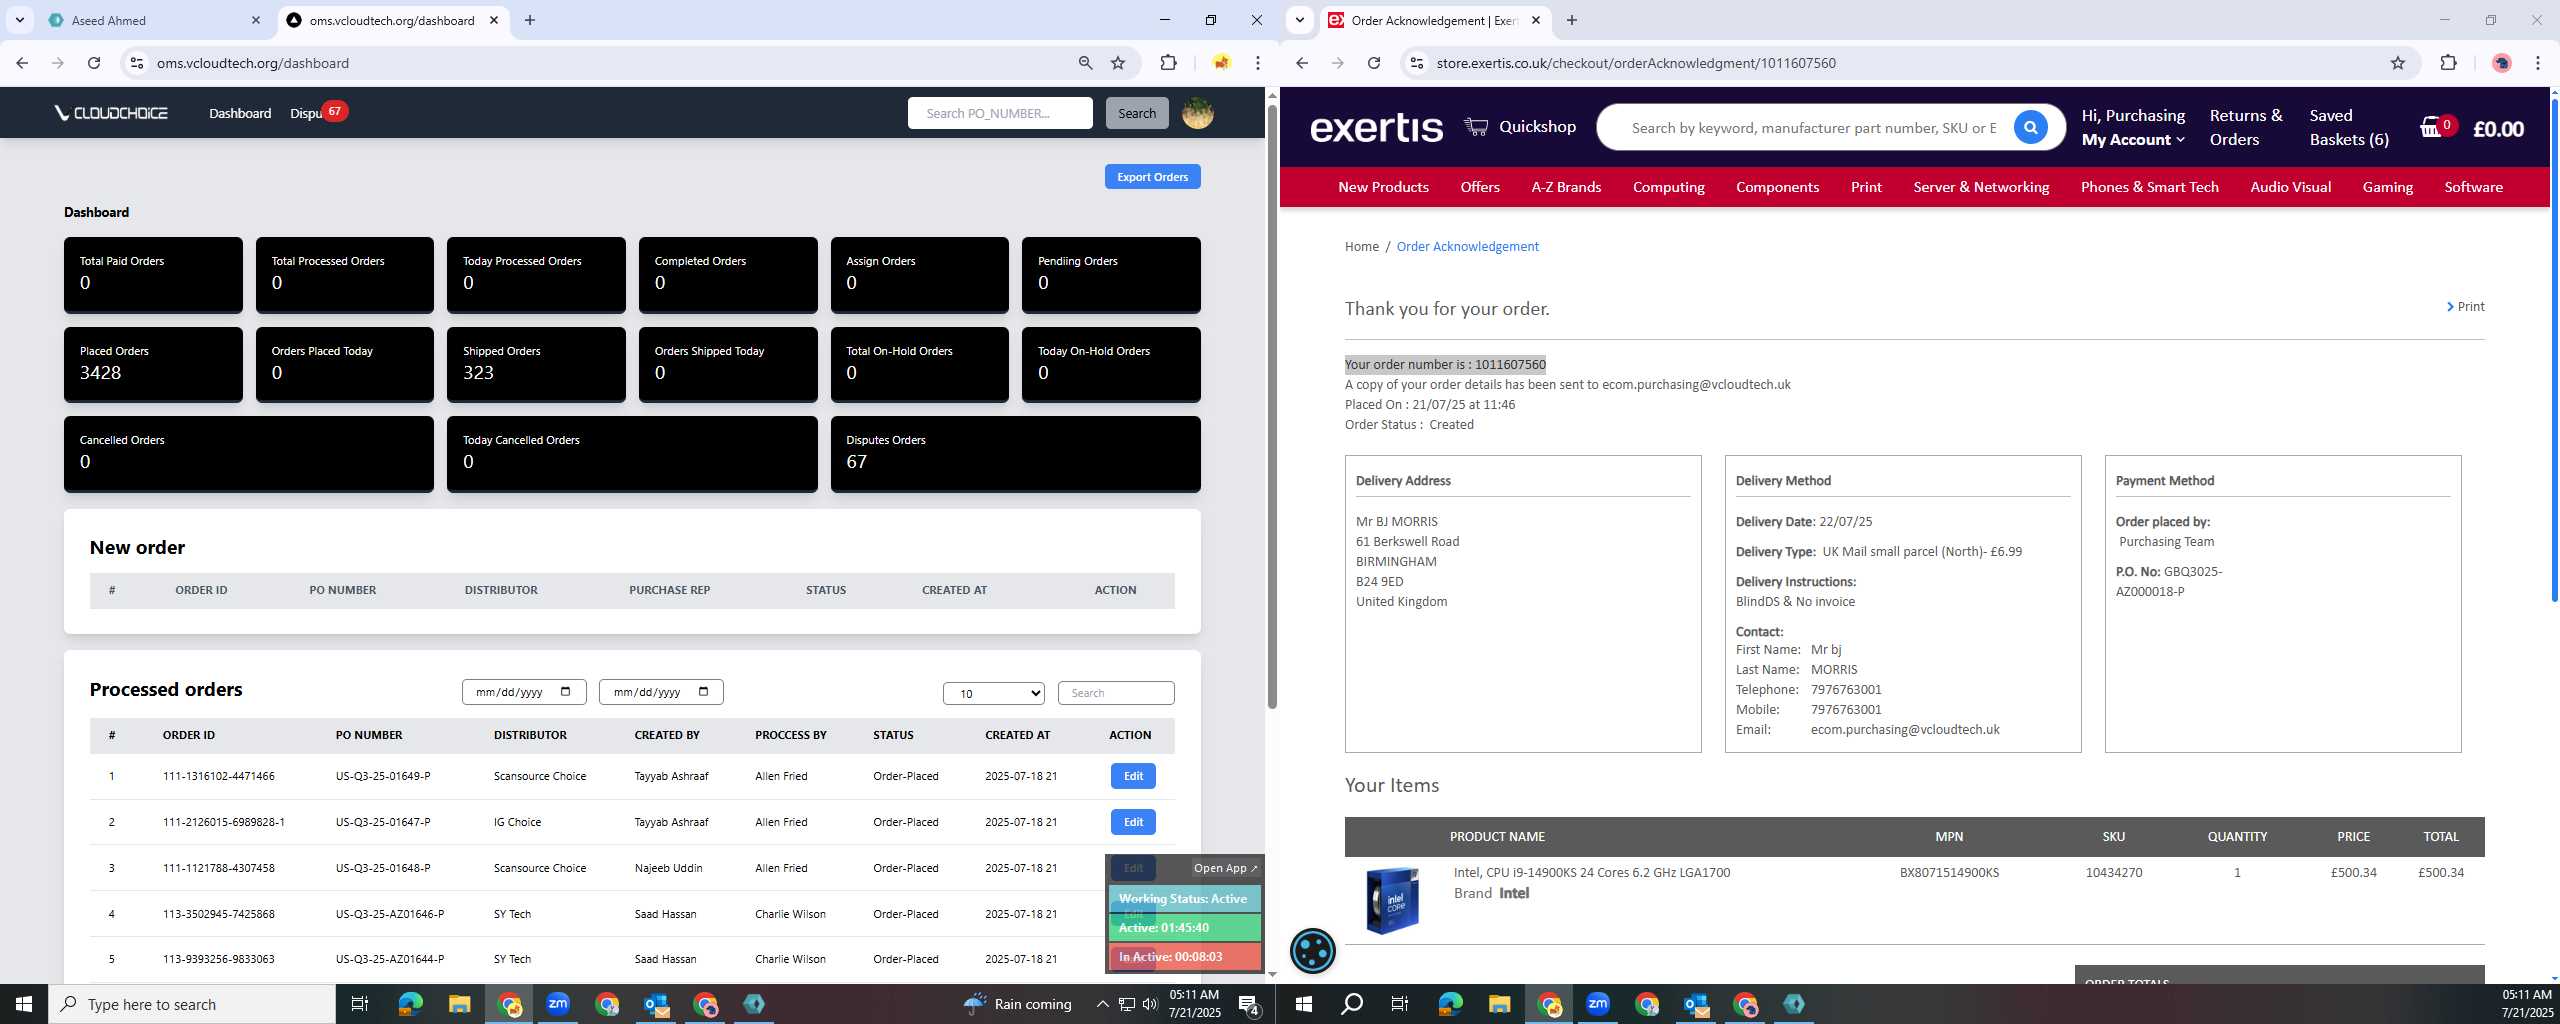Reload the Exertis order acknowledgement page

pyautogui.click(x=1374, y=63)
